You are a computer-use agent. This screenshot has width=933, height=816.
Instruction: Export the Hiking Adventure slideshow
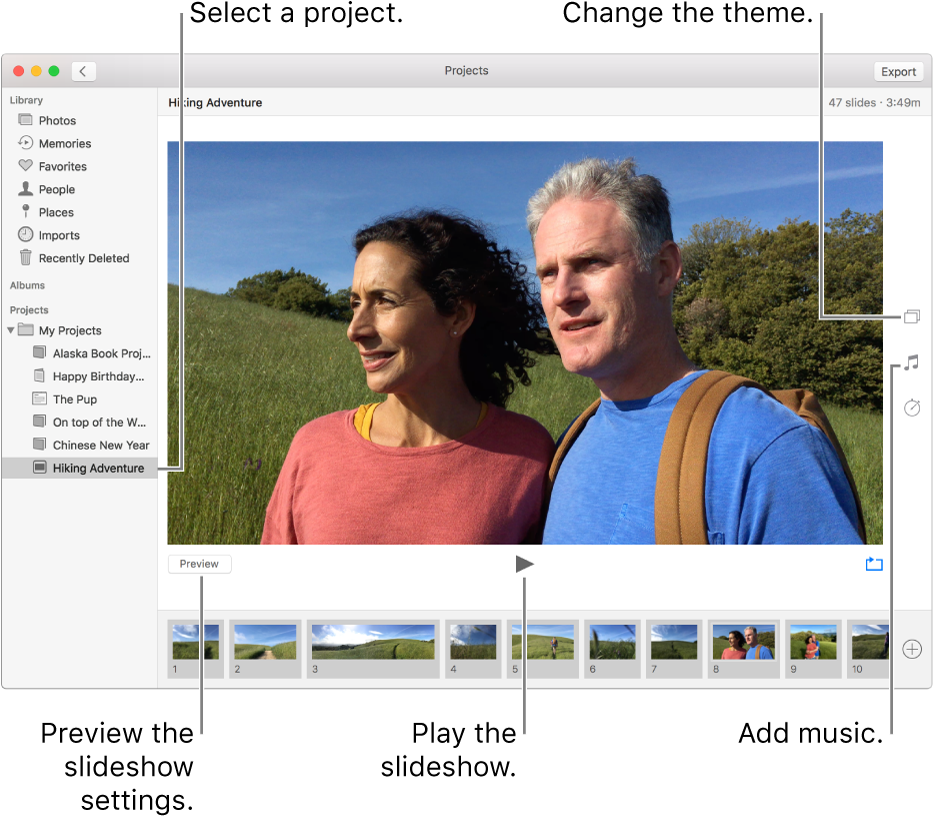click(898, 71)
